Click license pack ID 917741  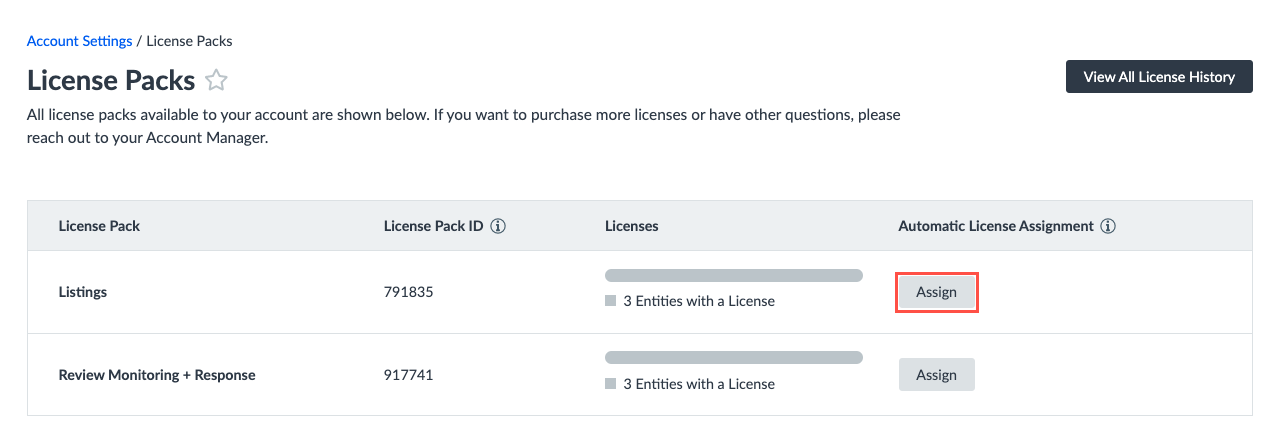coord(408,375)
